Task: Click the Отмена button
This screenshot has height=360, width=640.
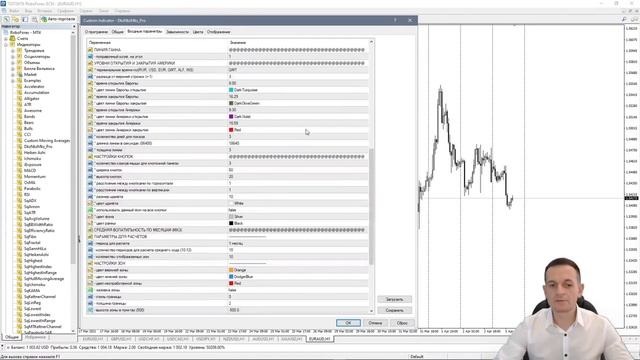Action: pyautogui.click(x=375, y=323)
